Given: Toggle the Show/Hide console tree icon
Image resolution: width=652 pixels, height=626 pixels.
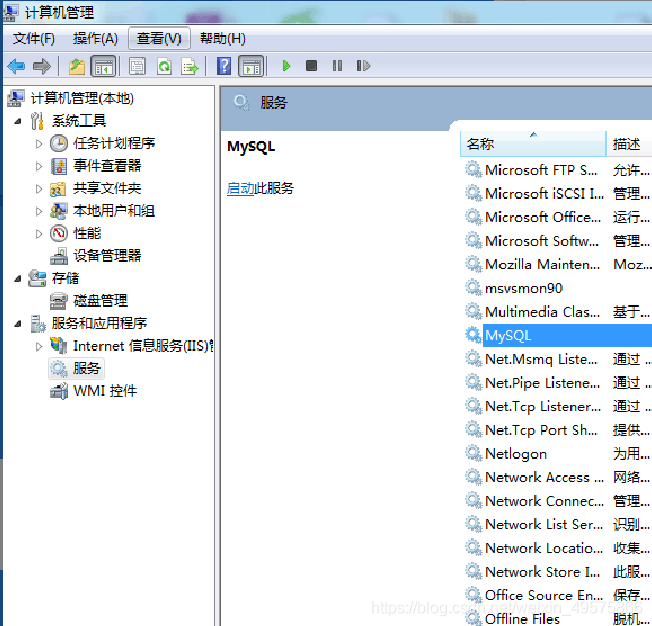Looking at the screenshot, I should (x=104, y=66).
